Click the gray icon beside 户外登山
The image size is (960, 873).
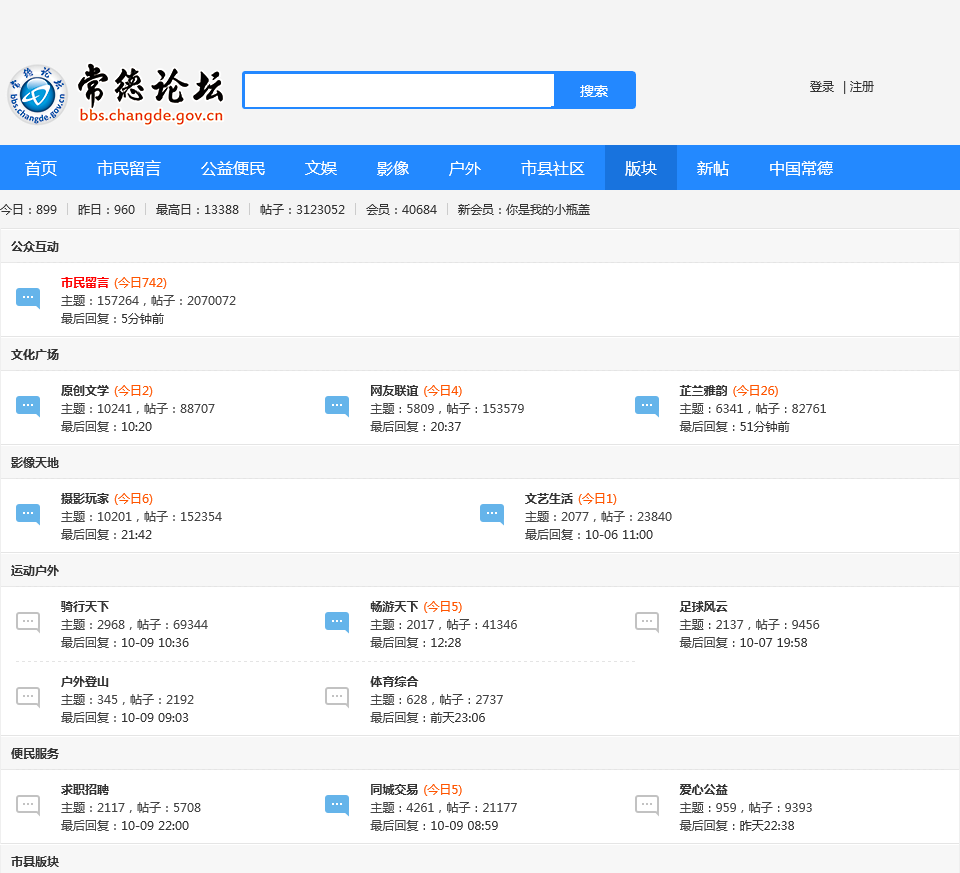28,697
